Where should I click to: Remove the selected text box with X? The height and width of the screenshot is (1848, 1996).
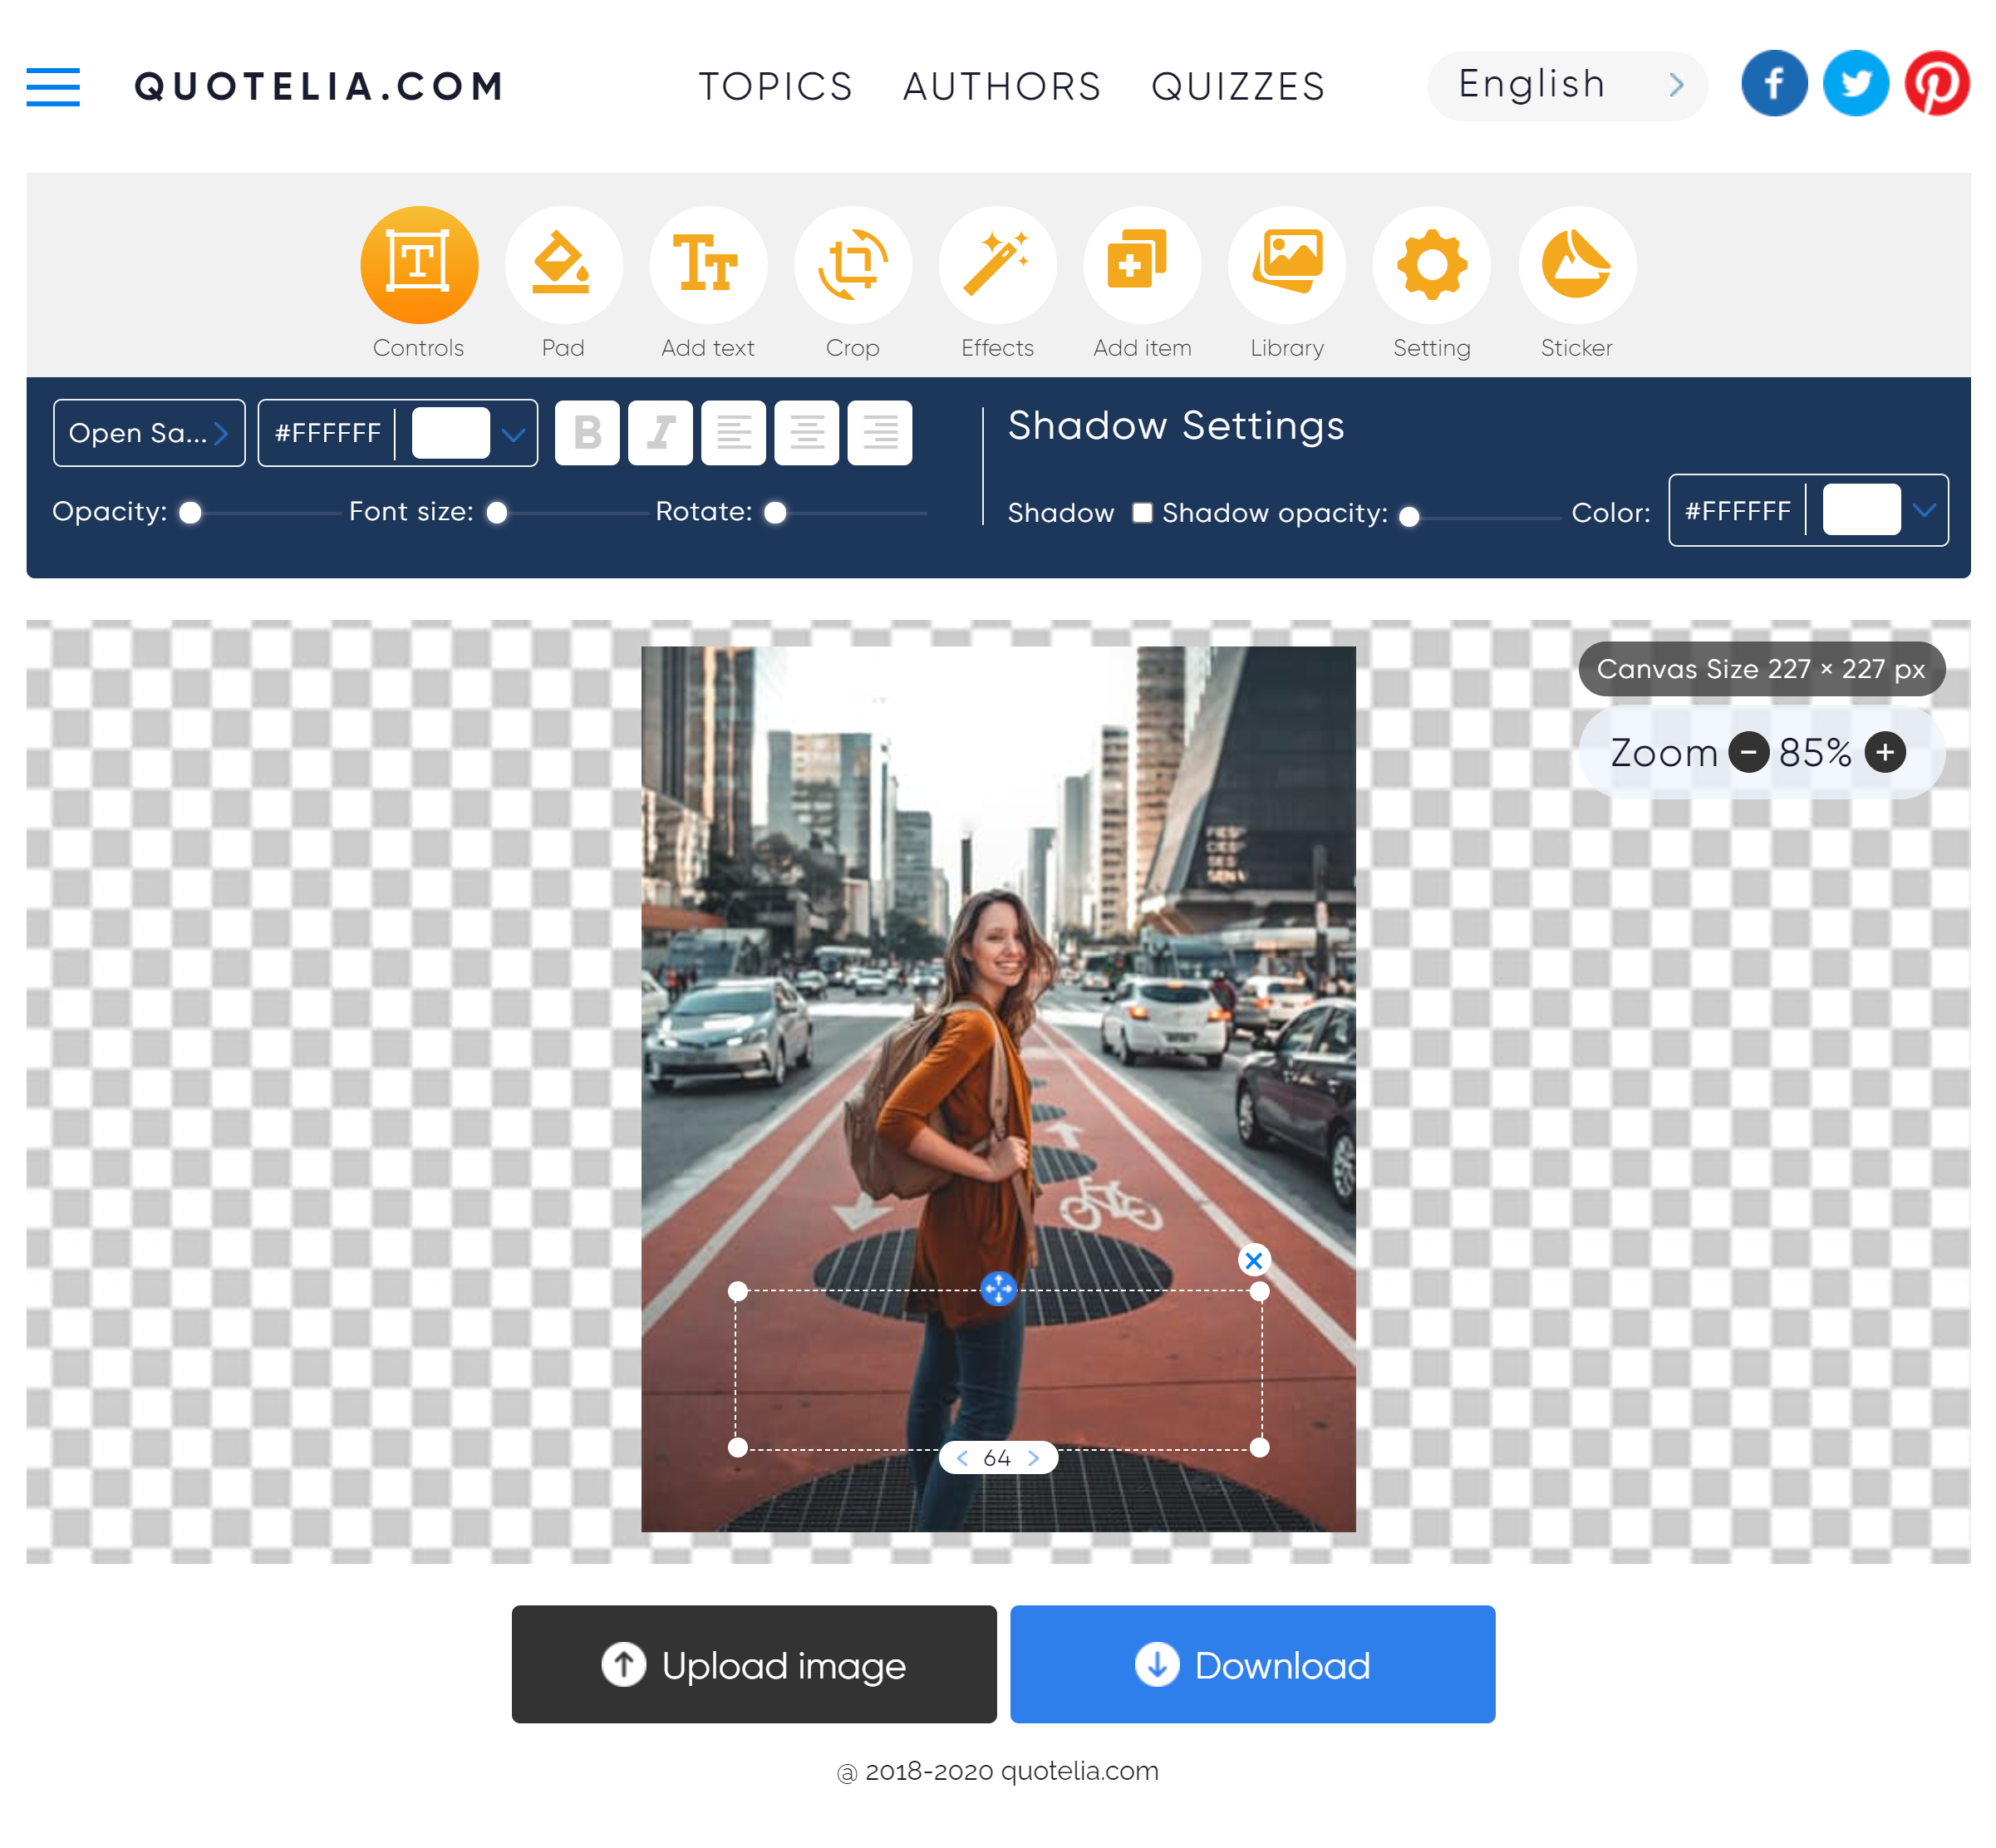click(1253, 1260)
